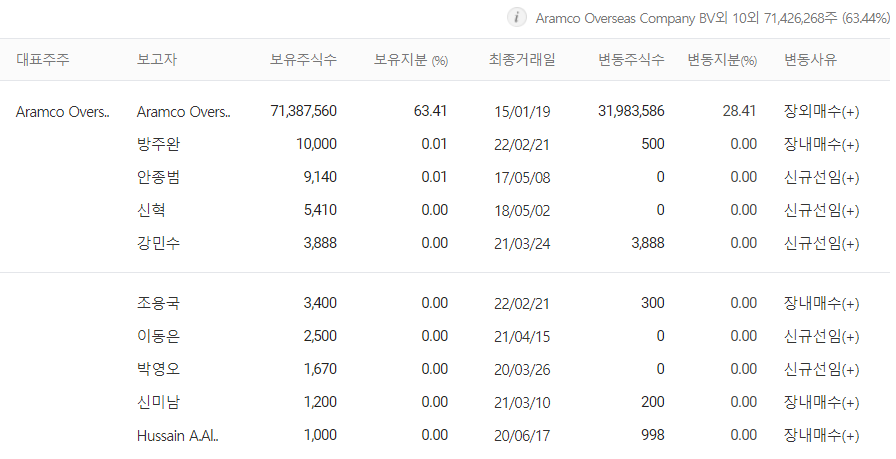The height and width of the screenshot is (459, 896).
Task: Click the 장외매수(+) change reason
Action: [x=821, y=111]
